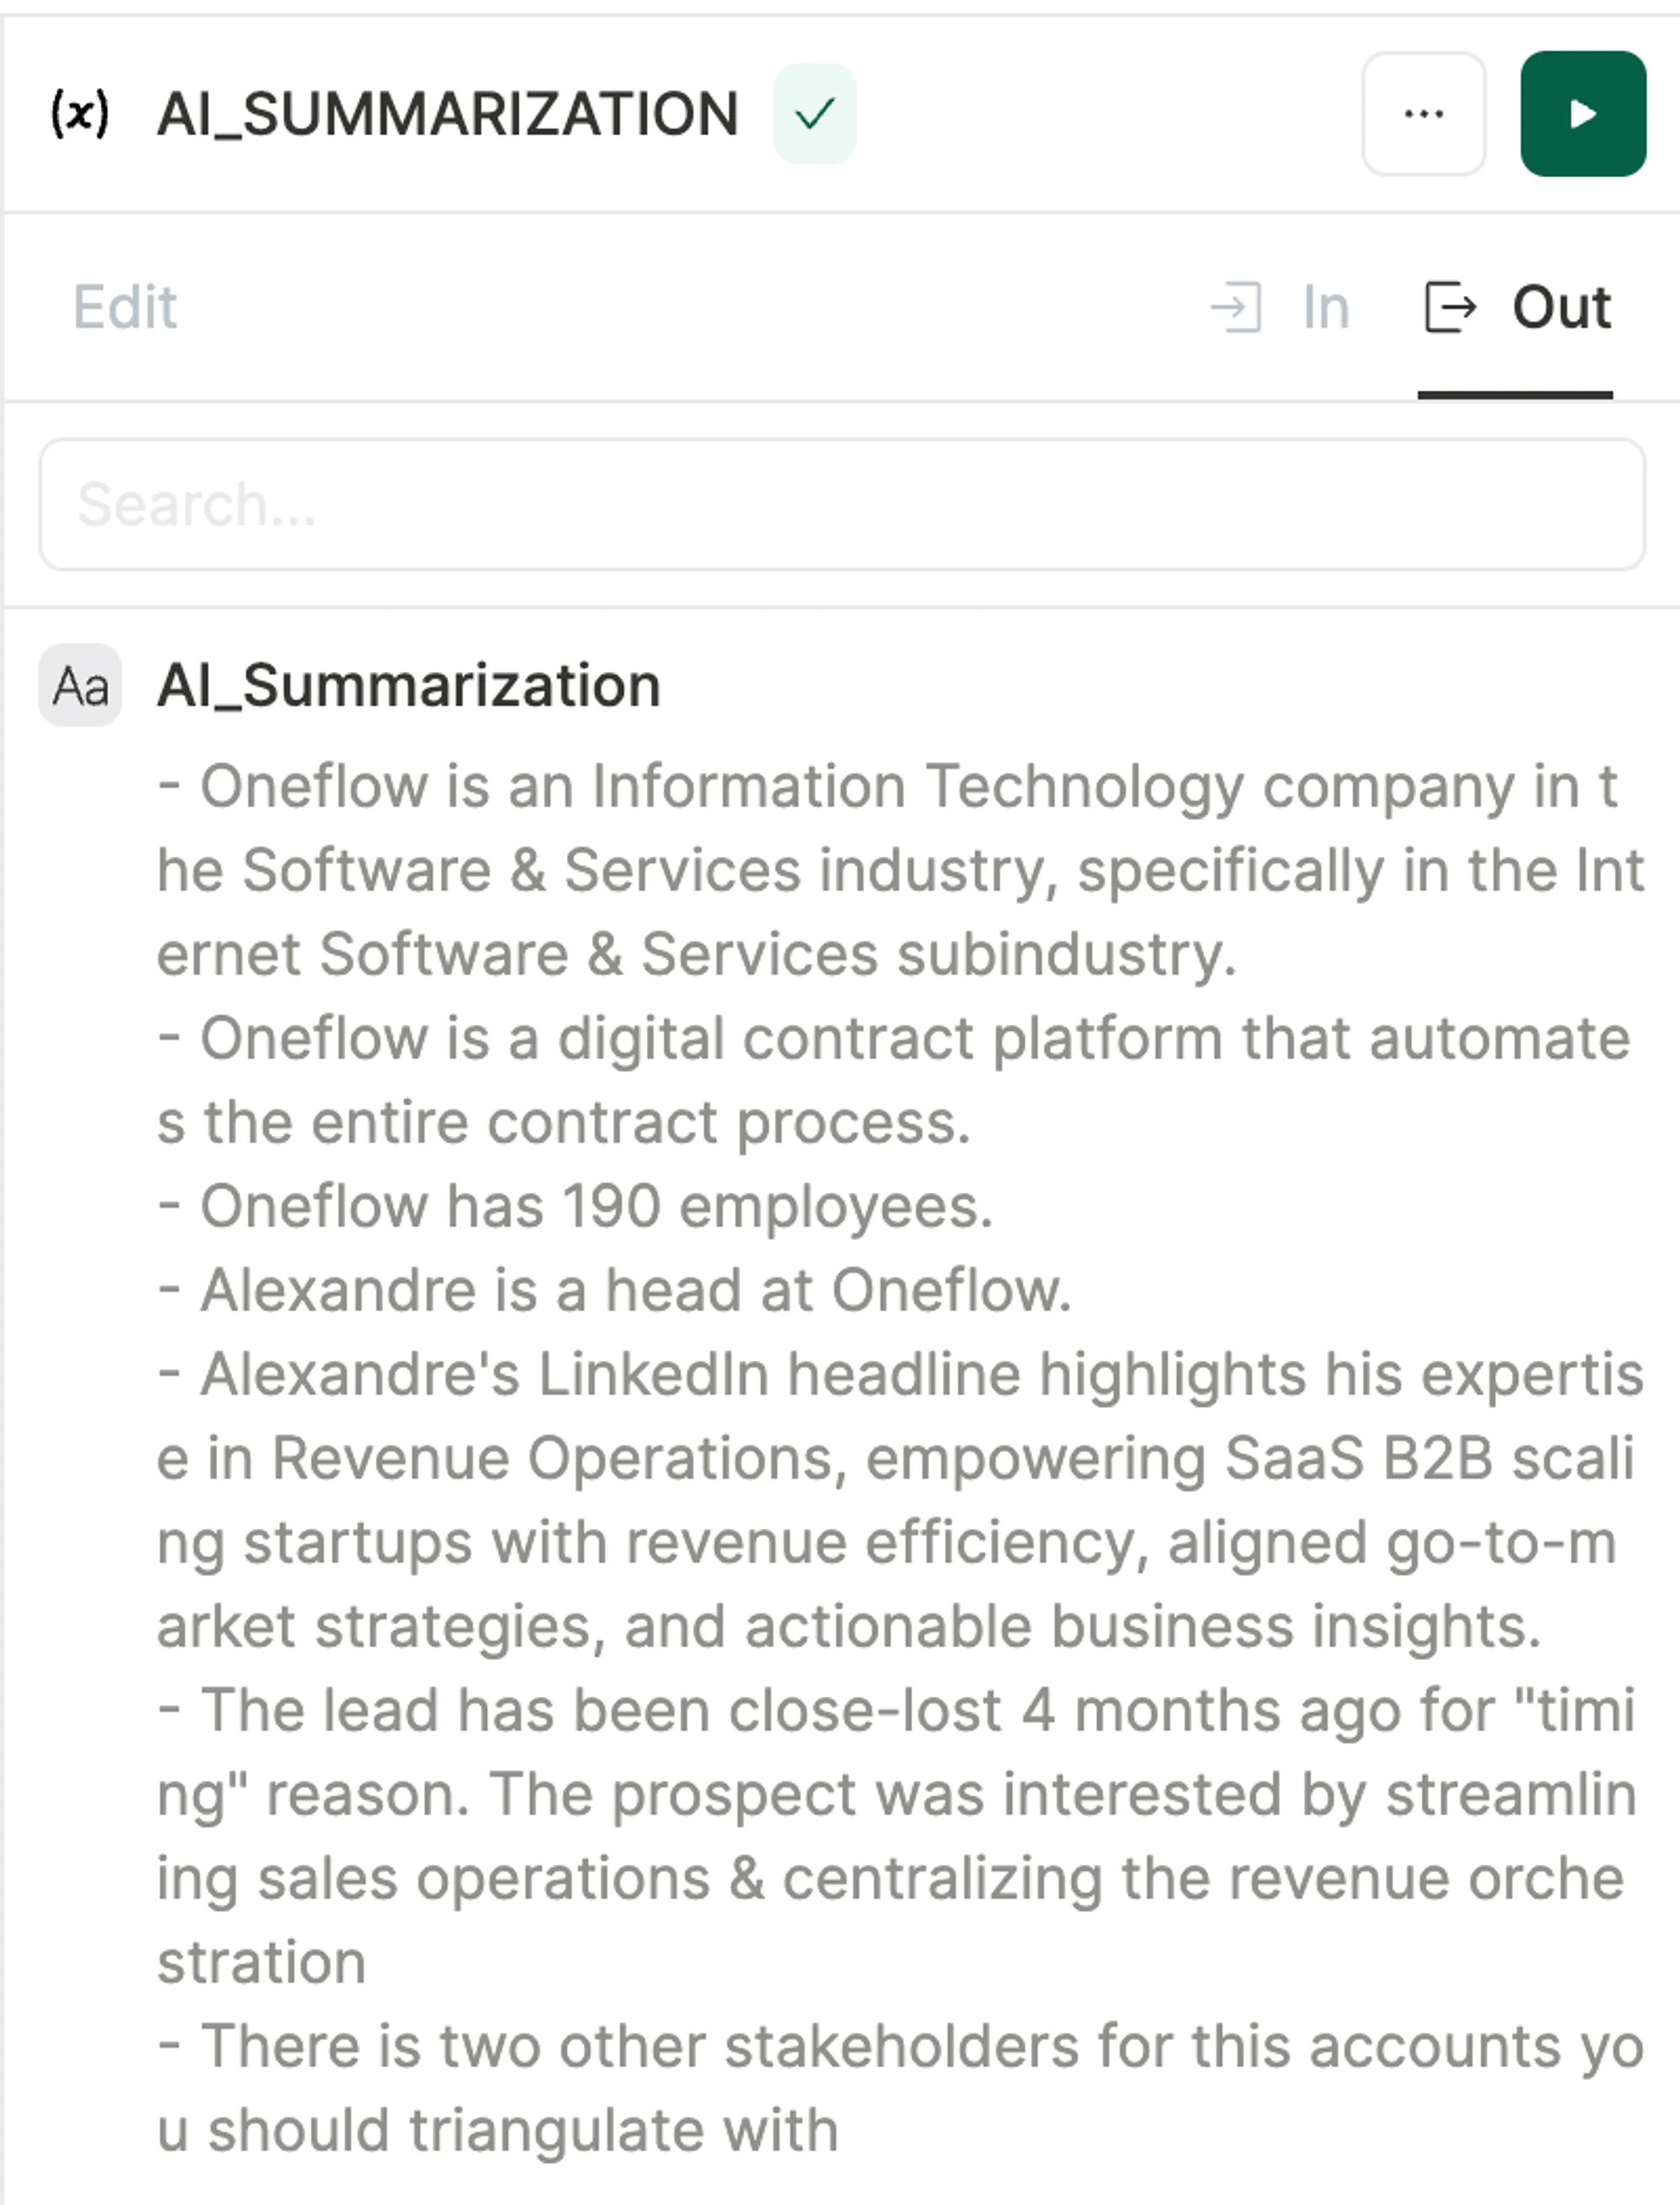
Task: Switch to the Edit tab
Action: pos(125,307)
